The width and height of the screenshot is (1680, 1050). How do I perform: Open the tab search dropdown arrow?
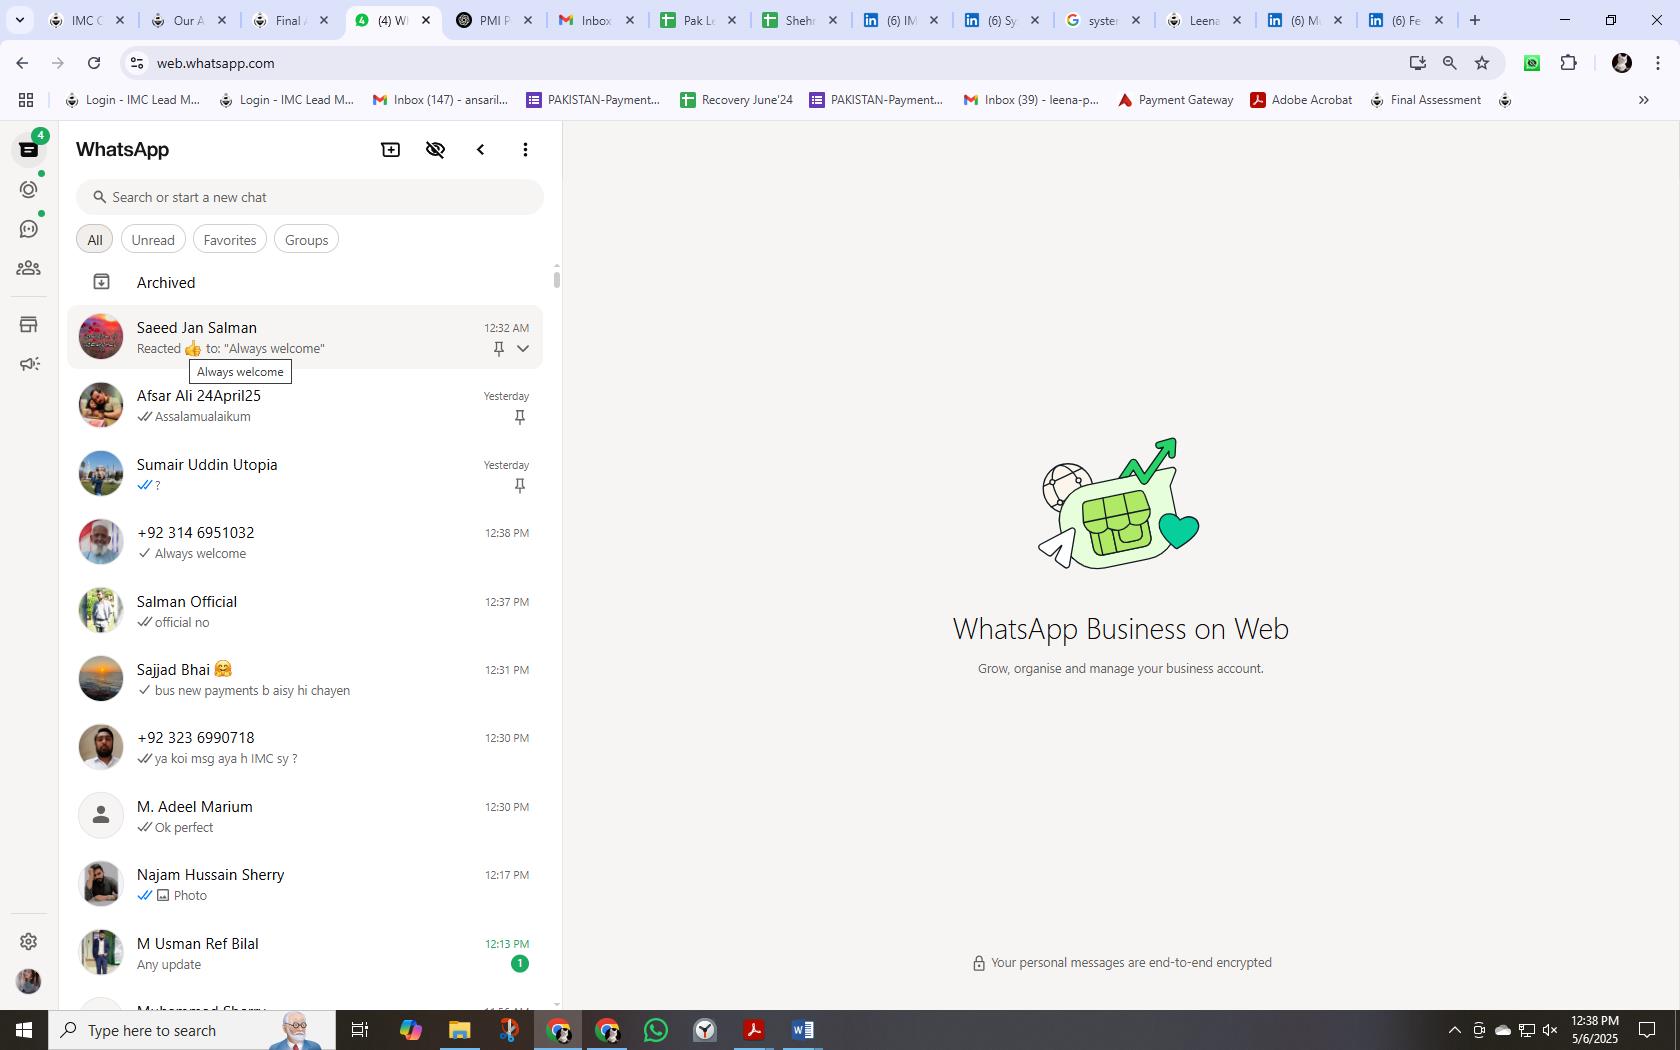(x=19, y=20)
